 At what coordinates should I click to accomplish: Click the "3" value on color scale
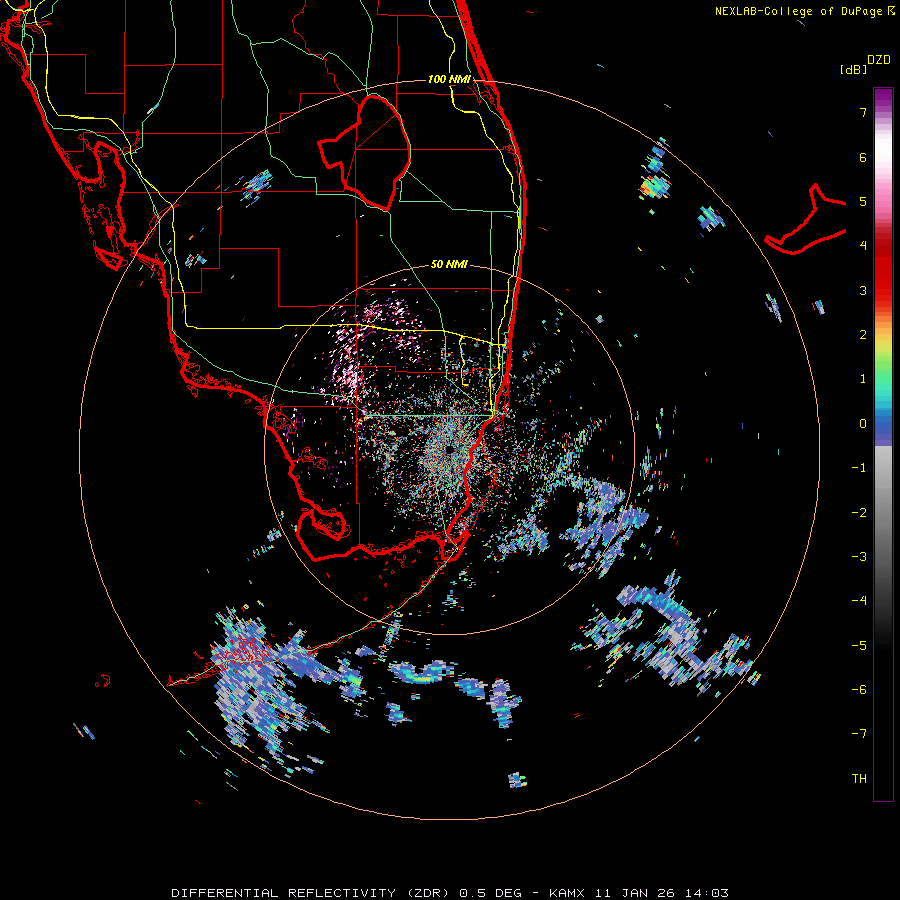pos(863,290)
